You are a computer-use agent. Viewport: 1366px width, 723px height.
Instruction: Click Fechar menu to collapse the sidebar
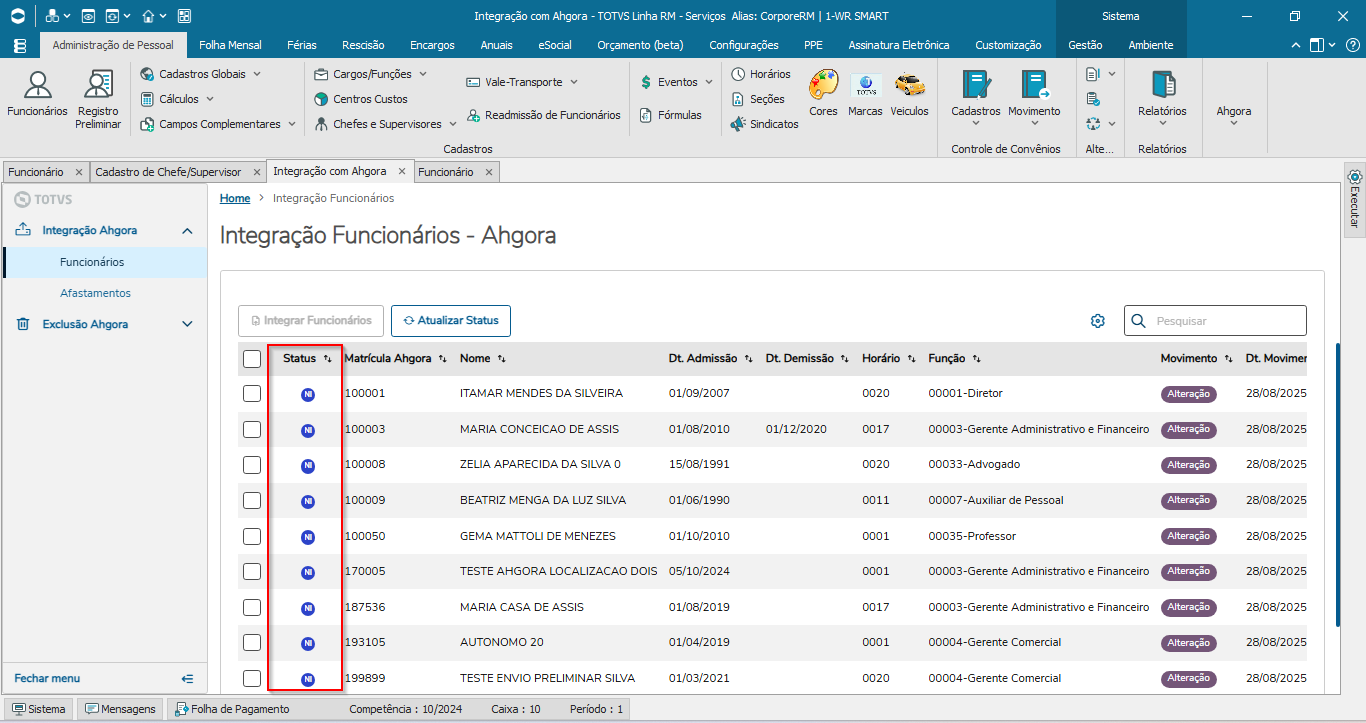pos(104,678)
